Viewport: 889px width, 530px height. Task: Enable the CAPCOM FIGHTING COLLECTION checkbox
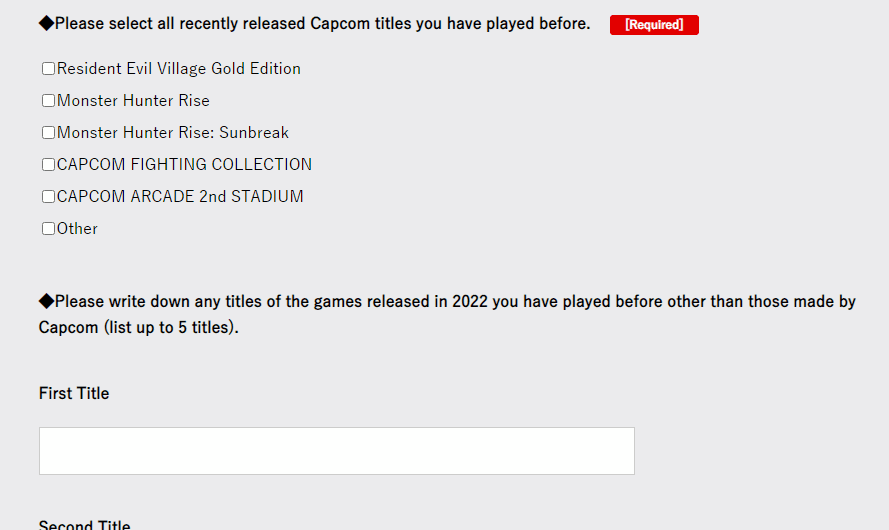pos(48,164)
